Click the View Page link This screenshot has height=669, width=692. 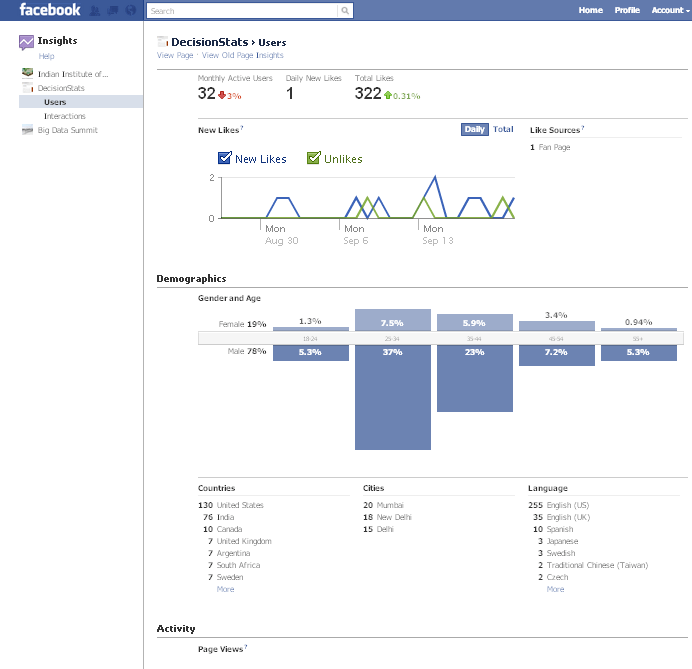tap(175, 56)
